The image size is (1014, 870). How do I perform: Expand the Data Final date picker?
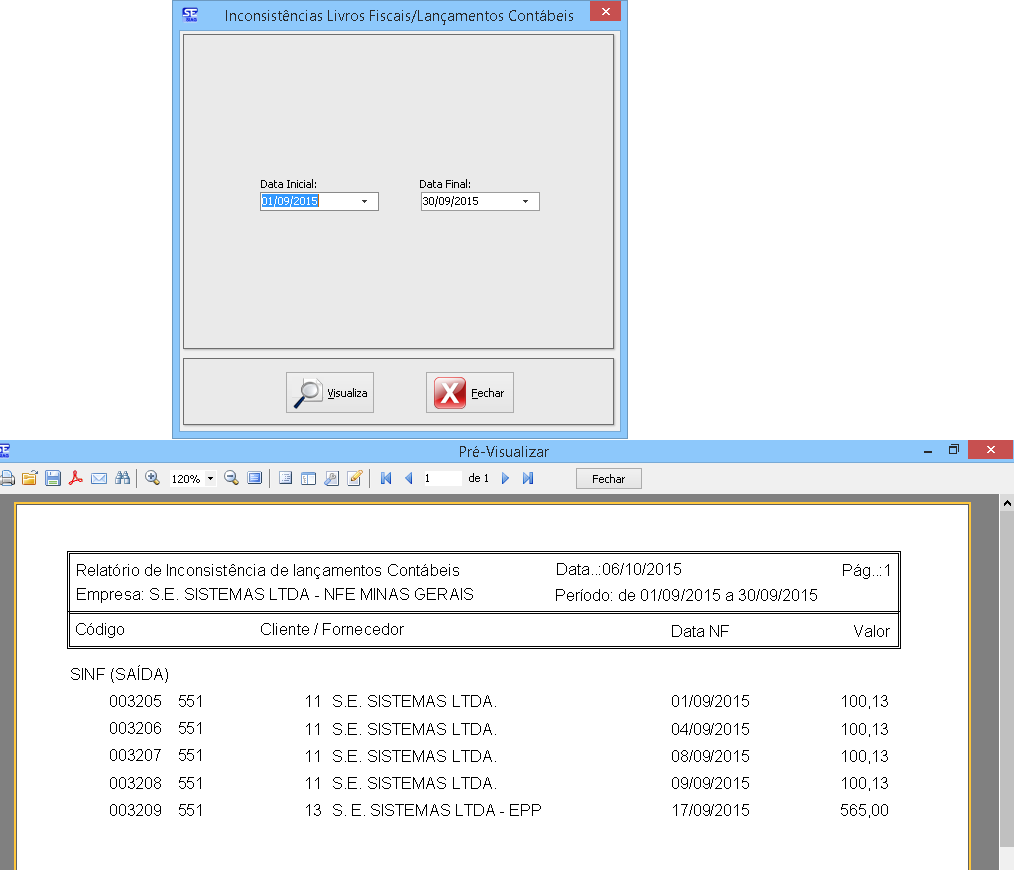(x=525, y=202)
